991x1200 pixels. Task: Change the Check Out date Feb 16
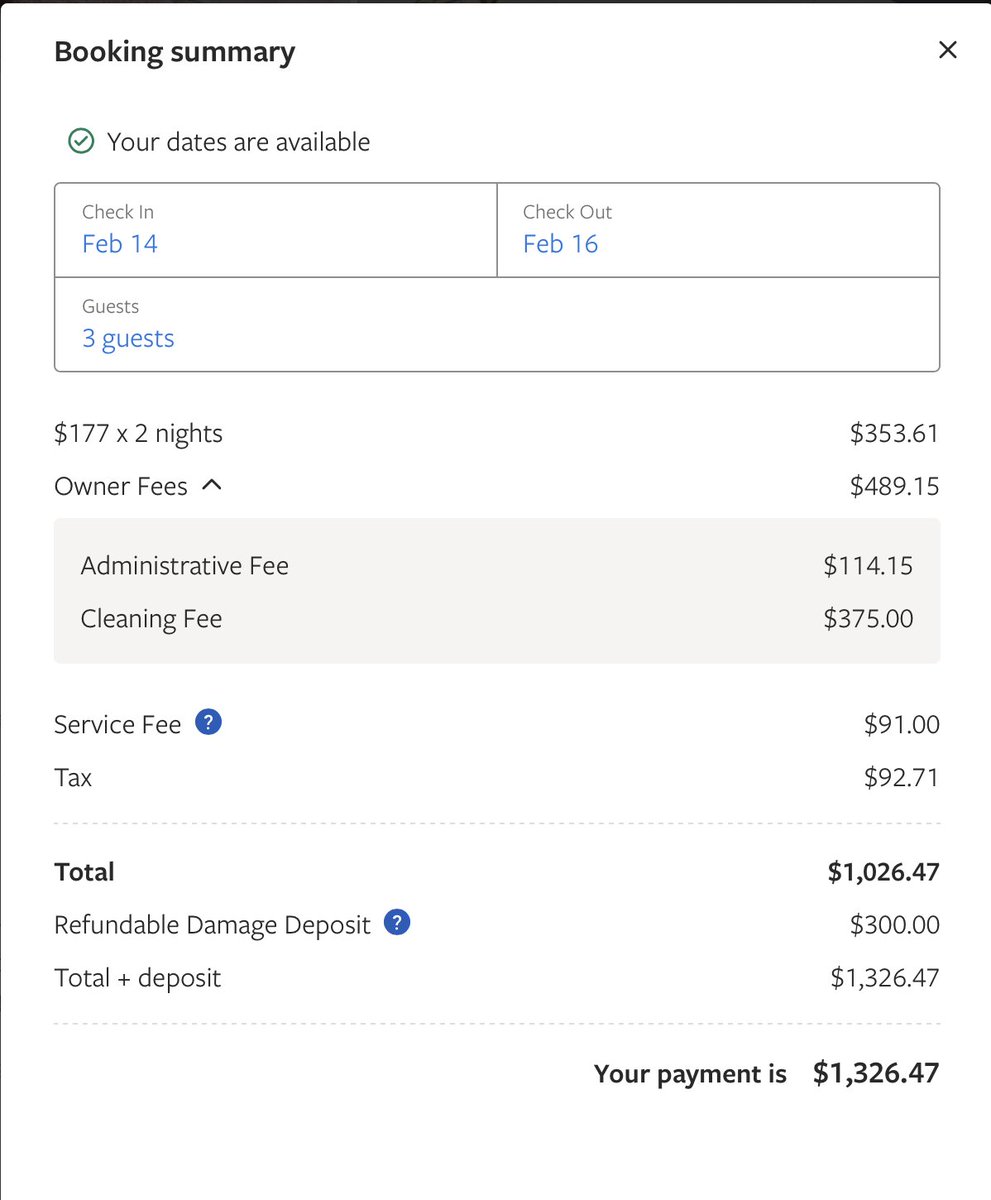[560, 244]
